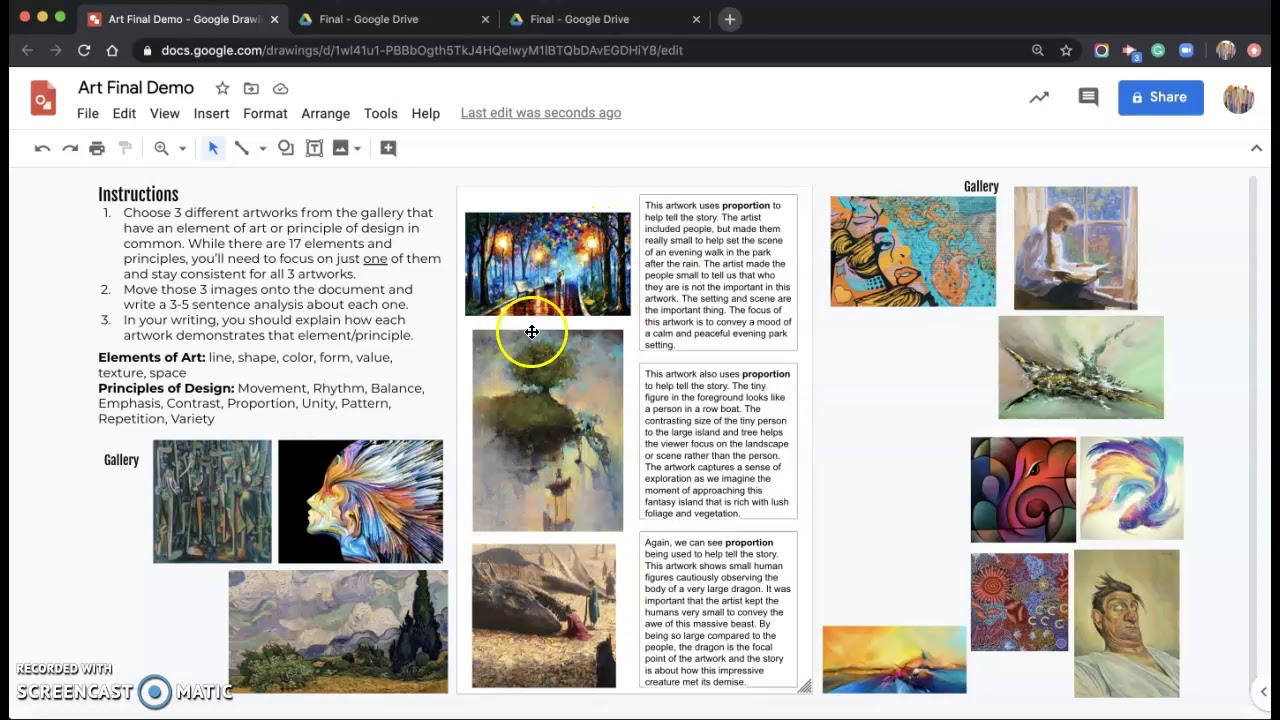Open the Help menu
Viewport: 1280px width, 720px height.
pos(425,113)
